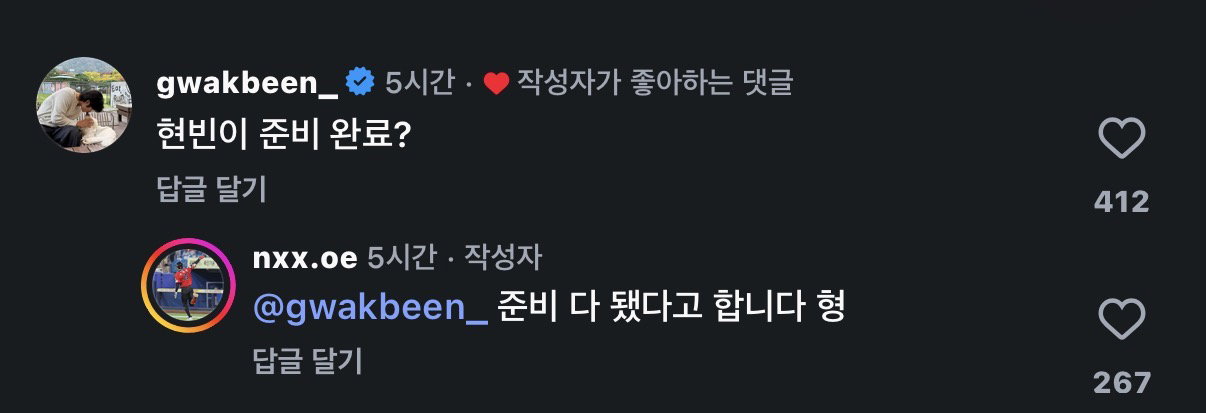Click 답글 달기 under nxx.oe reply
The height and width of the screenshot is (413, 1206).
coord(308,361)
